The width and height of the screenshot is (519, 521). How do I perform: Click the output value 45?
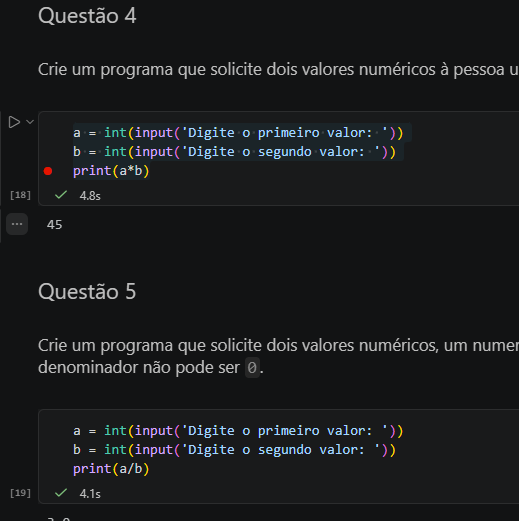55,224
